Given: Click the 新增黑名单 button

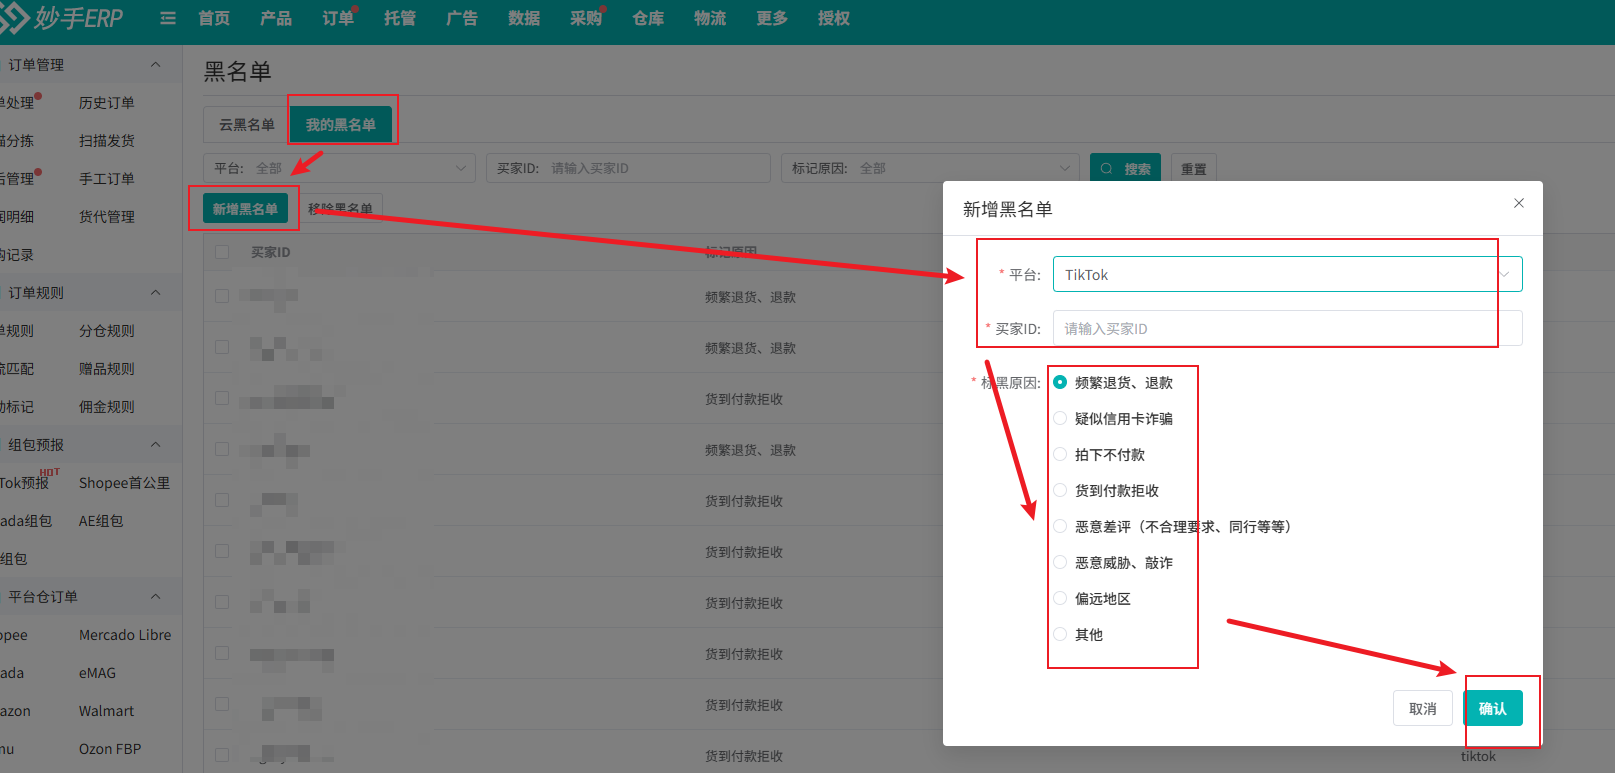Looking at the screenshot, I should tap(245, 208).
